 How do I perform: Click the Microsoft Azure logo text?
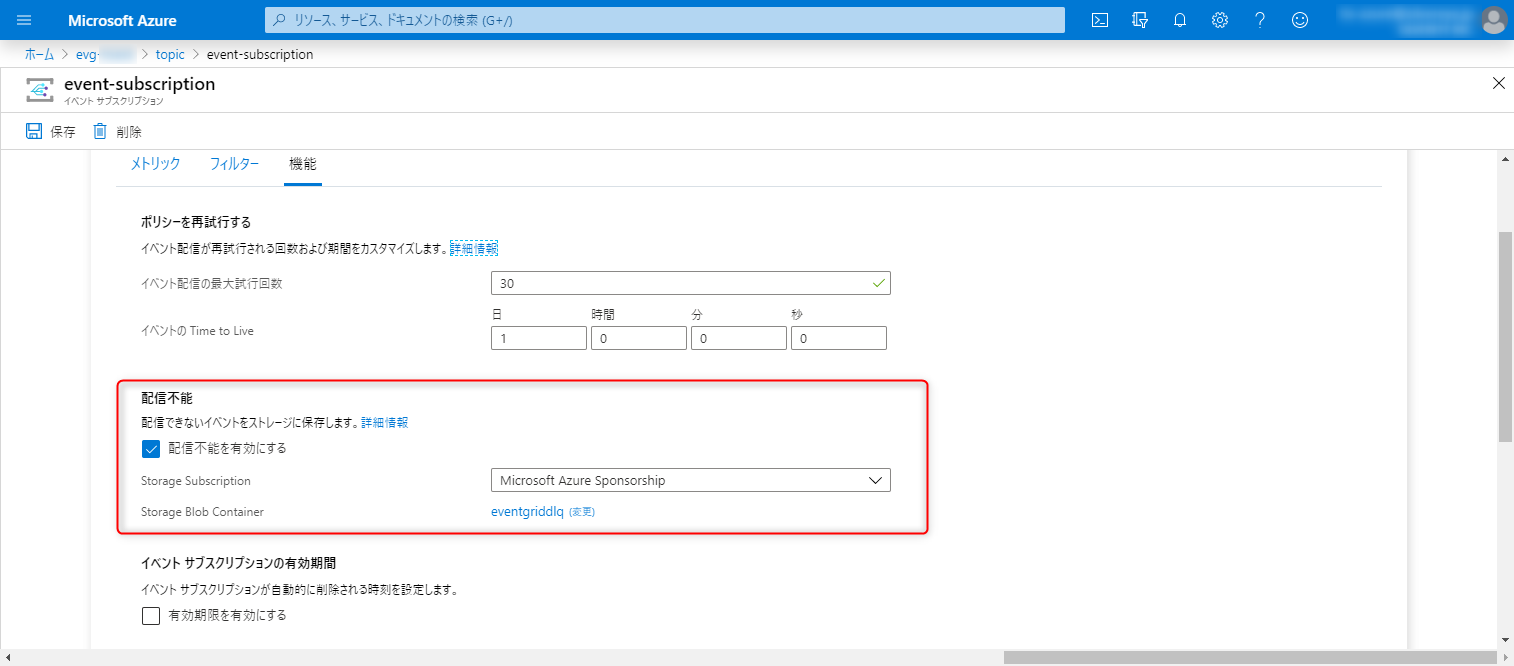point(122,20)
